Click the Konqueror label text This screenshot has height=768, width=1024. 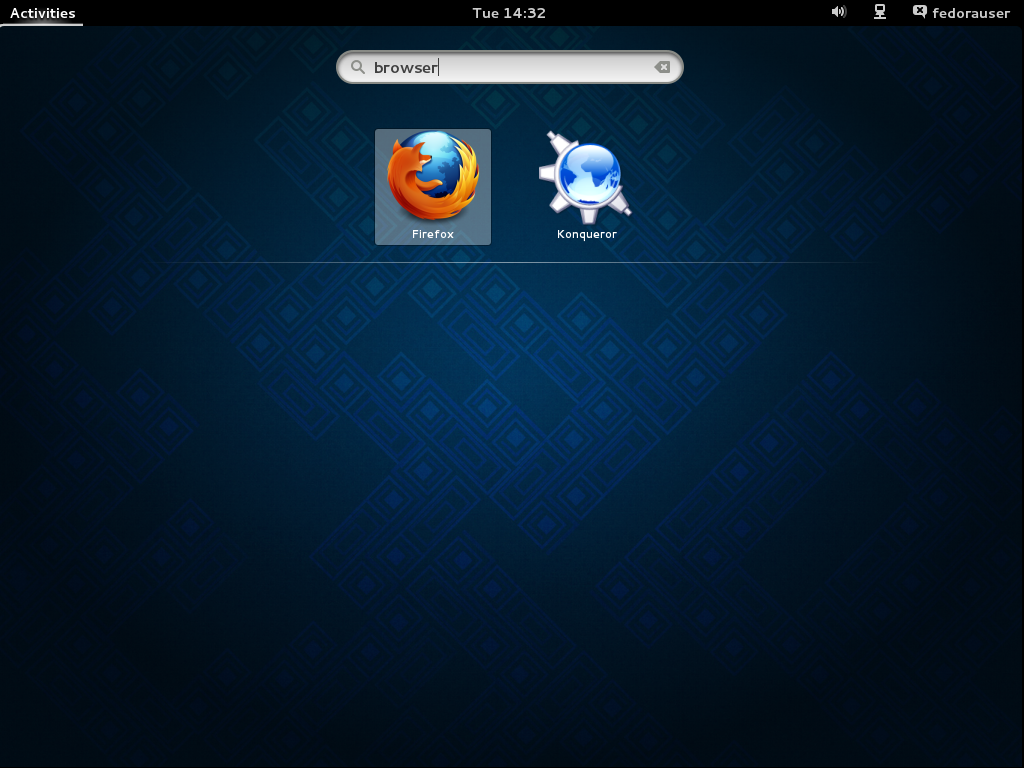click(x=586, y=234)
